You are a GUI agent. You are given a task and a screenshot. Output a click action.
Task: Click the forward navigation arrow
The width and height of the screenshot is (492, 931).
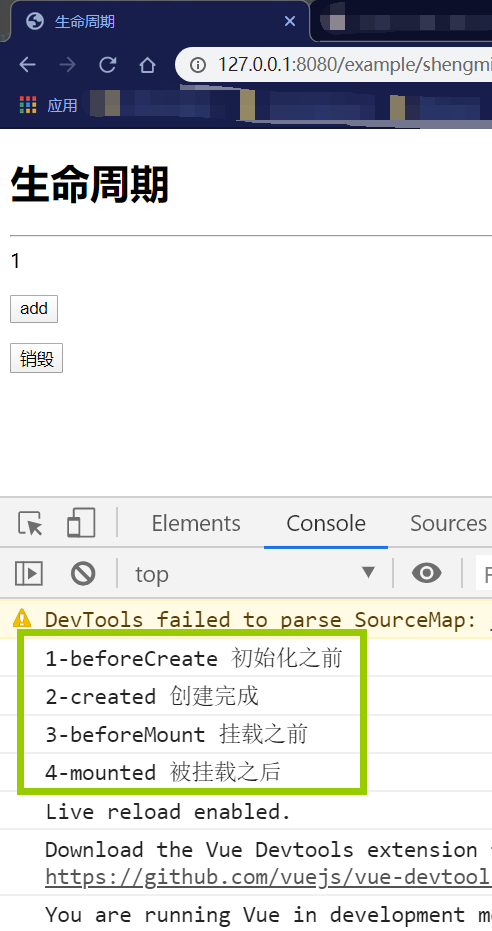pos(67,64)
